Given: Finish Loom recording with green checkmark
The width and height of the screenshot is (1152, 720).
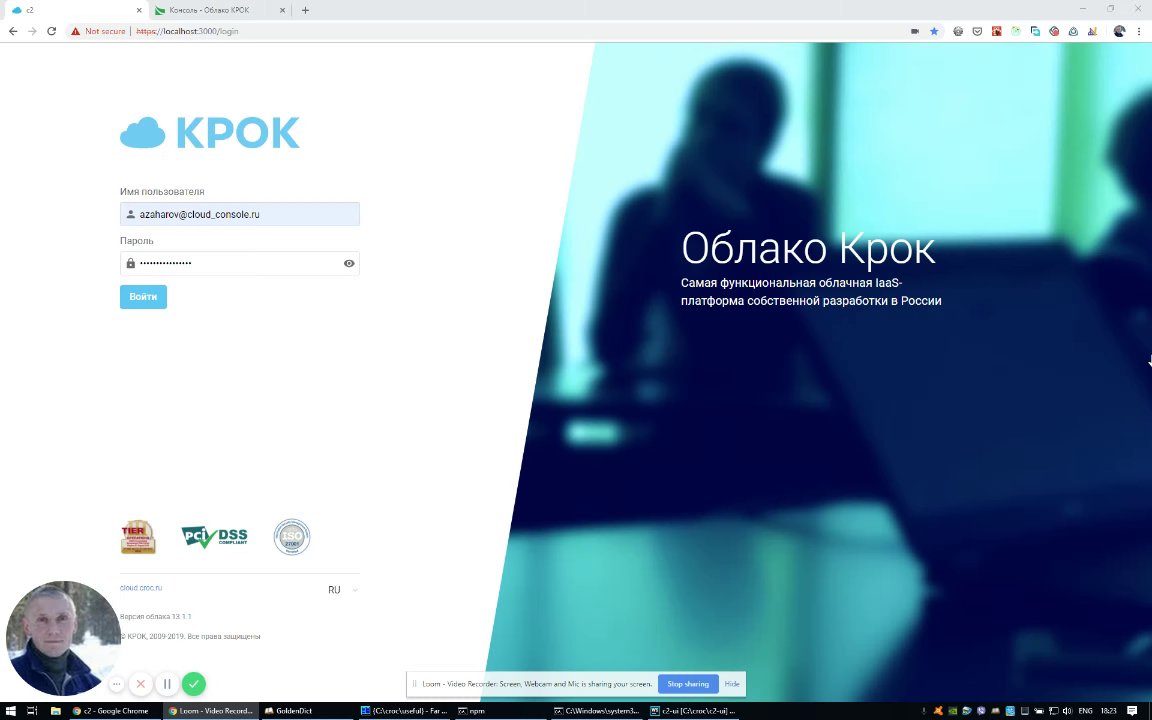Looking at the screenshot, I should (194, 684).
